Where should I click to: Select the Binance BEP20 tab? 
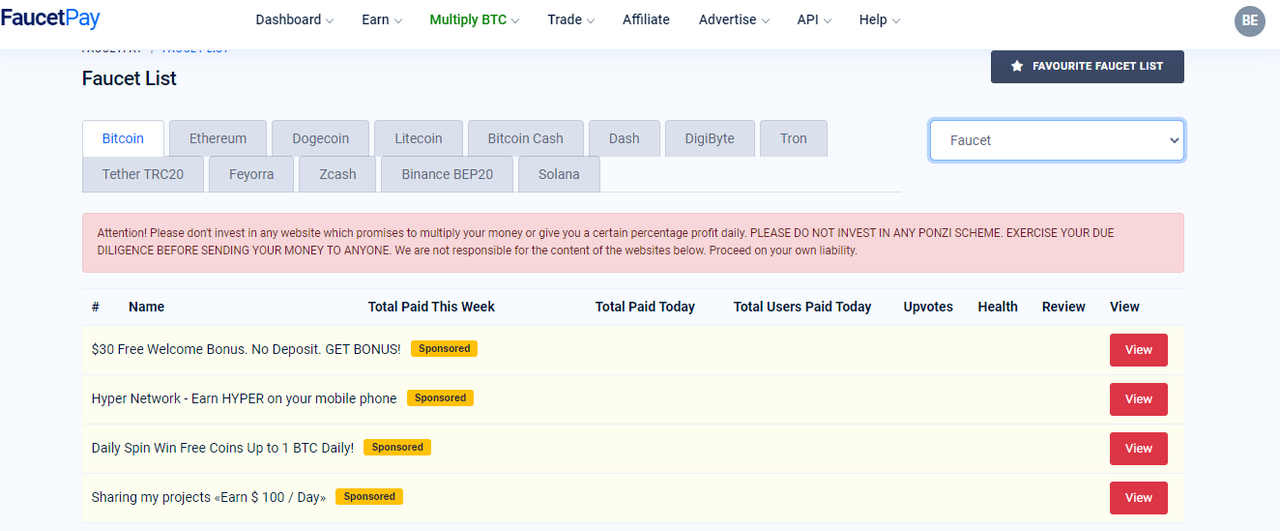coord(447,174)
